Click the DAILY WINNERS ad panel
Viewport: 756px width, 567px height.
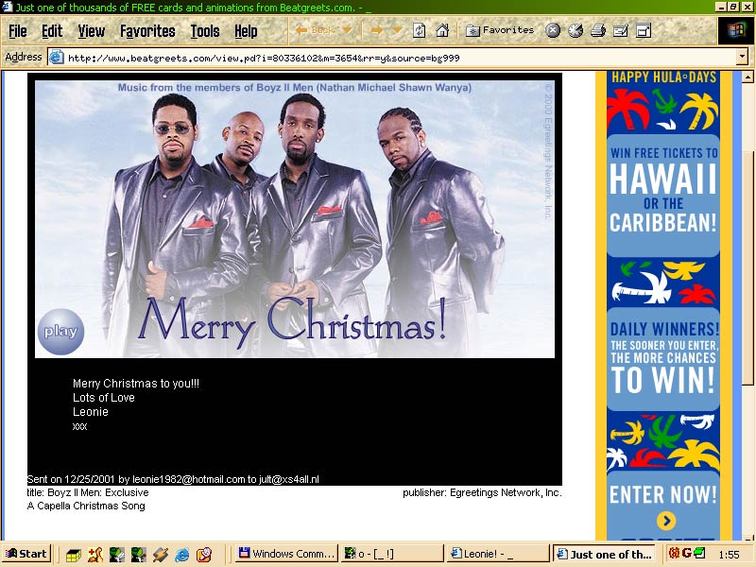pos(663,358)
